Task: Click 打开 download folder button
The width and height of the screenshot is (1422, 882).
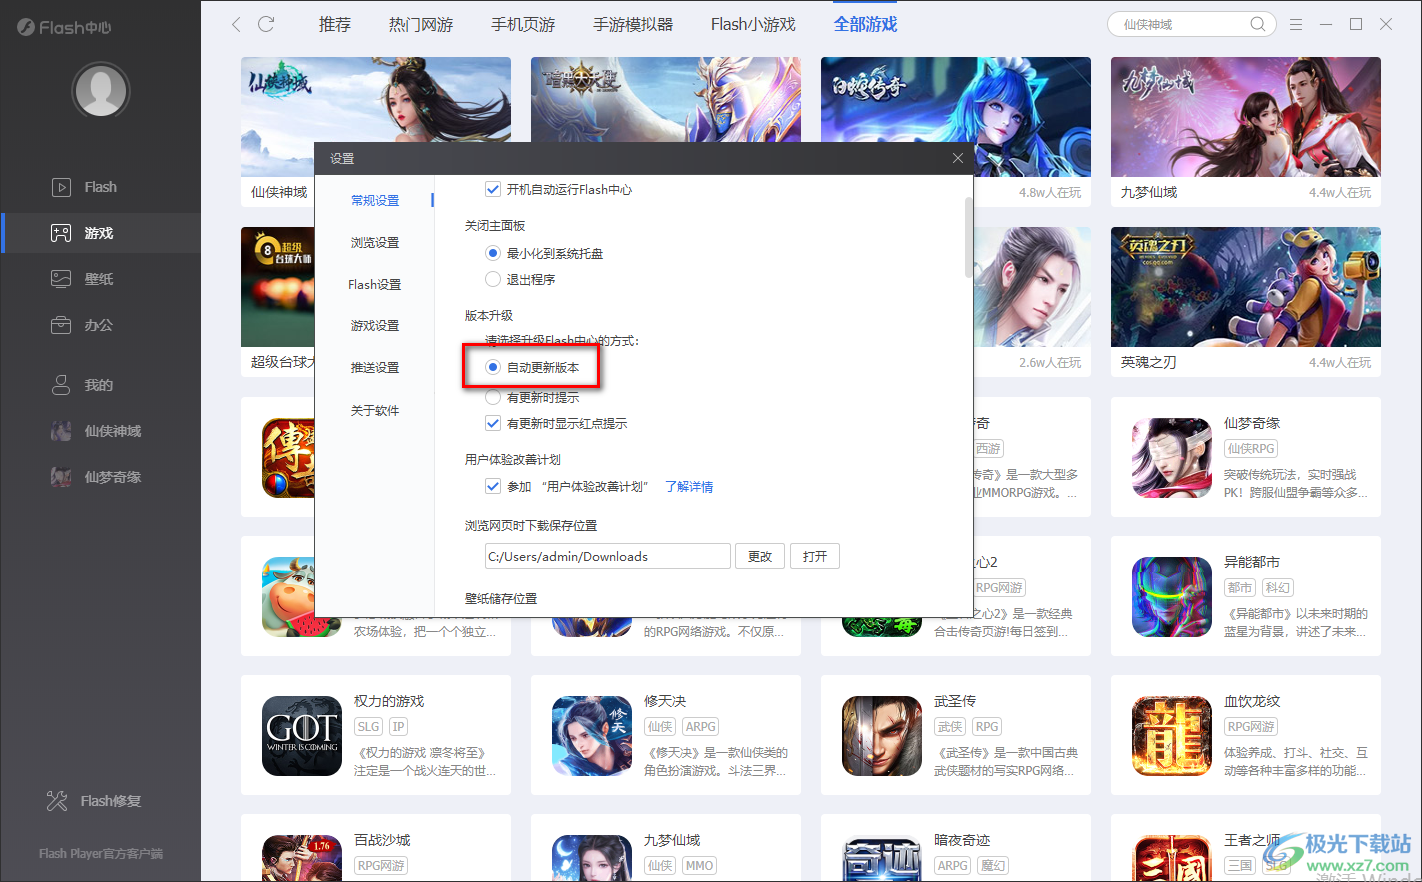Action: click(x=815, y=556)
